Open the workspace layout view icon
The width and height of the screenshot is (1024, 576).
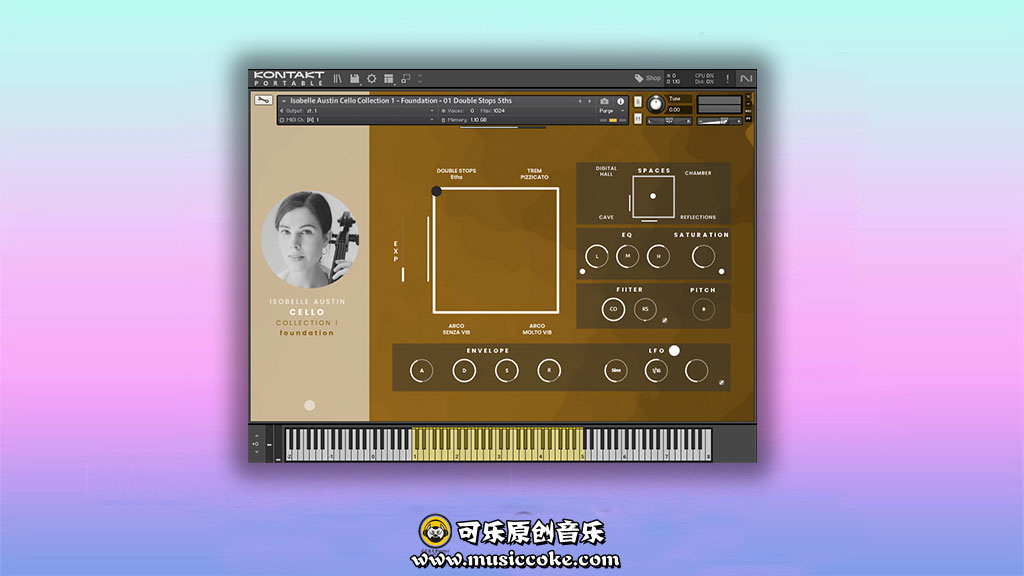click(389, 79)
